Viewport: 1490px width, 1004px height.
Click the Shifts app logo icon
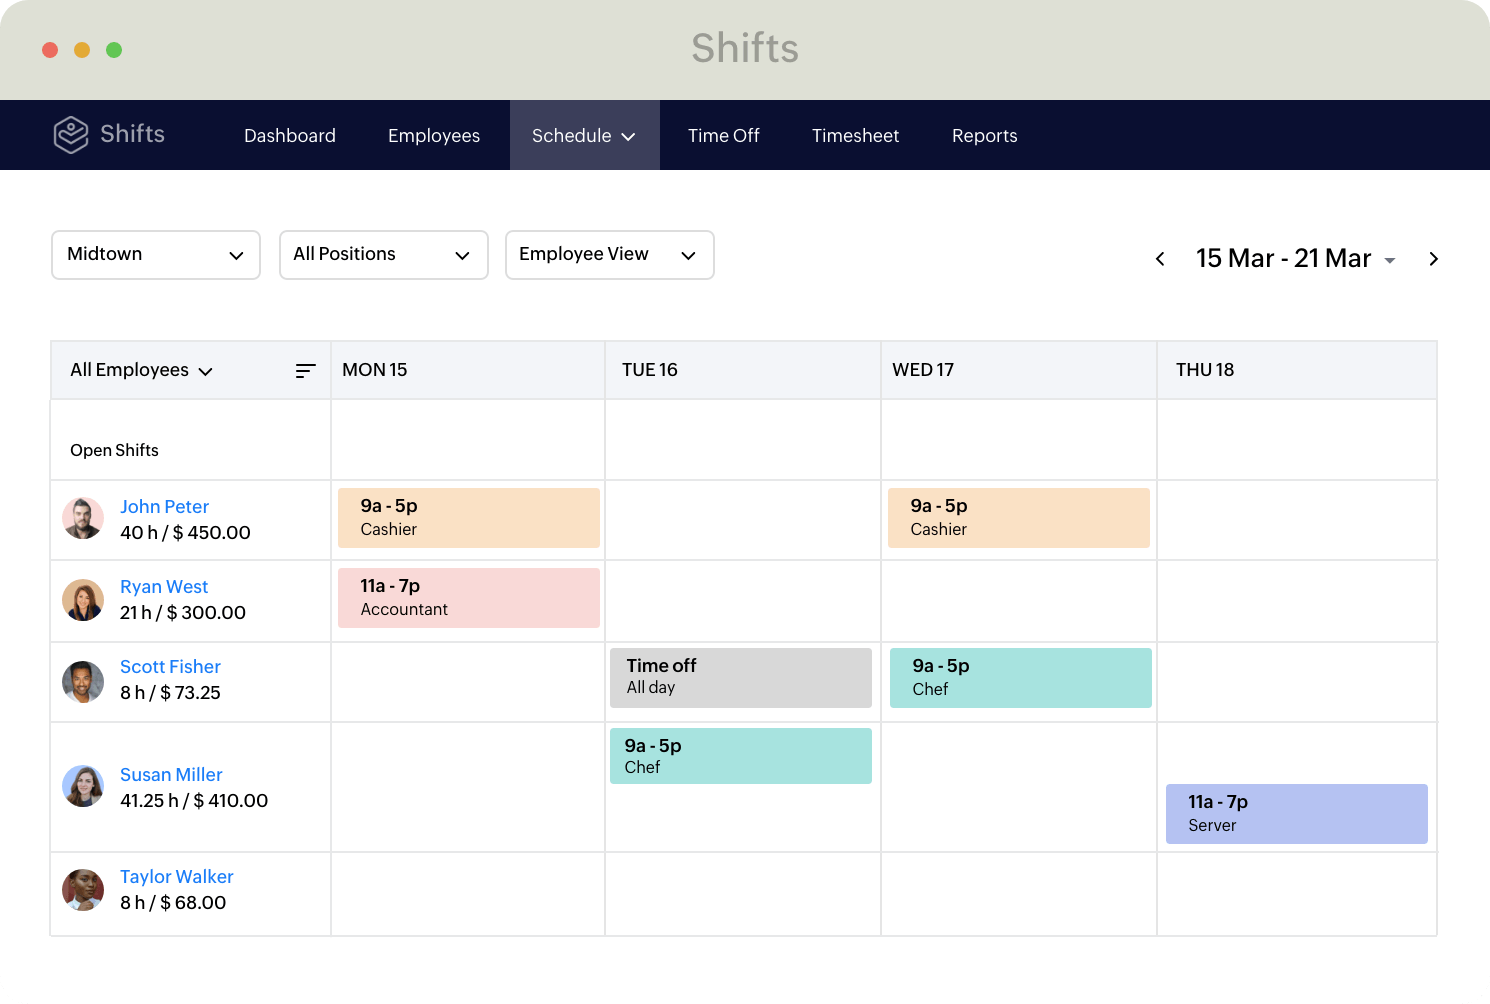pos(70,134)
